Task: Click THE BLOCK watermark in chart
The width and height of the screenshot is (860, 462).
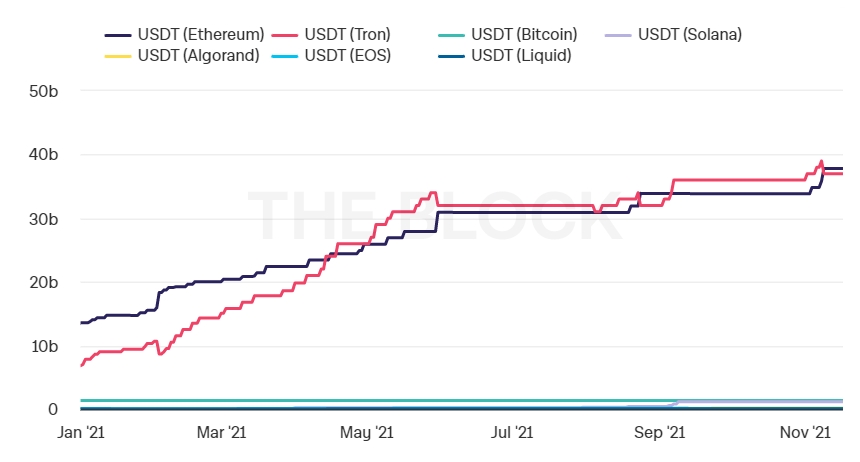Action: coord(435,212)
